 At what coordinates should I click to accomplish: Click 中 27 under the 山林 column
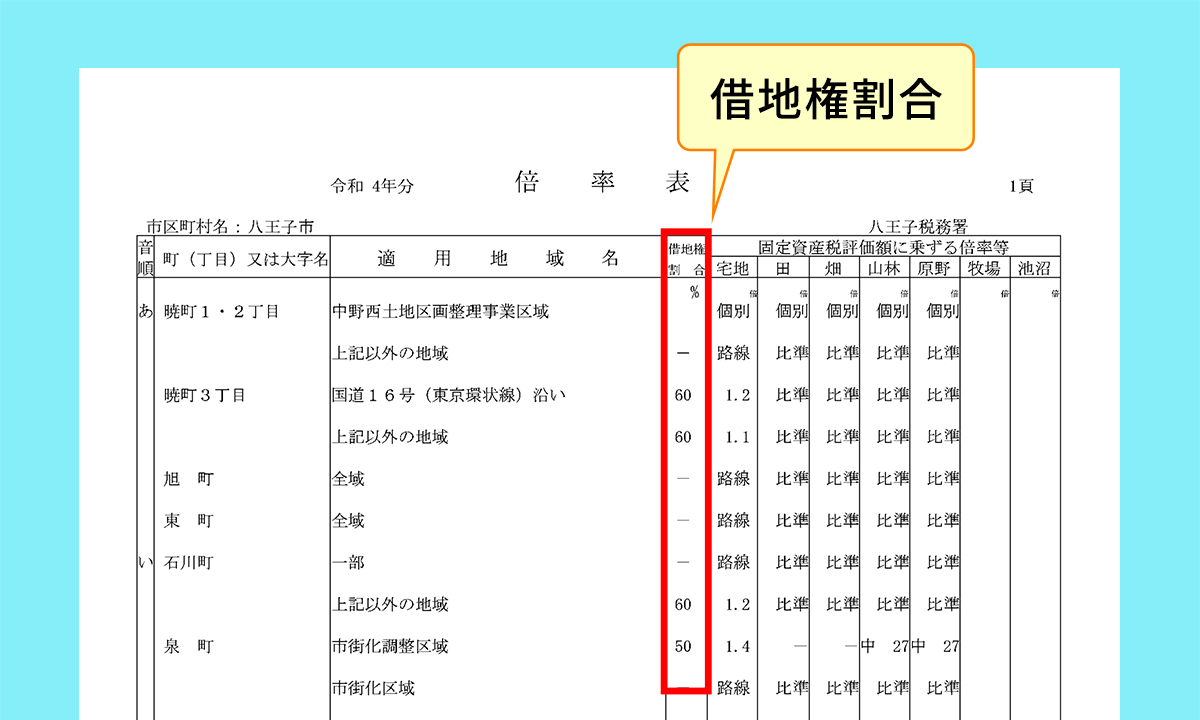884,647
